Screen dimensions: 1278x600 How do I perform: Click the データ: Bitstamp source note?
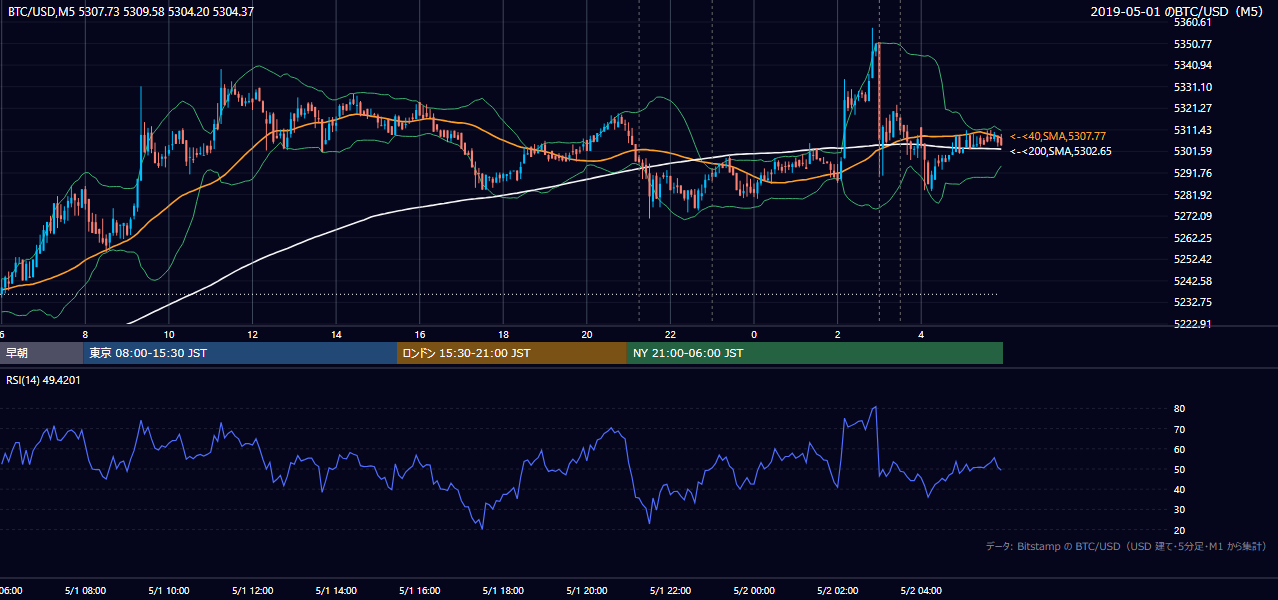[x=1126, y=547]
